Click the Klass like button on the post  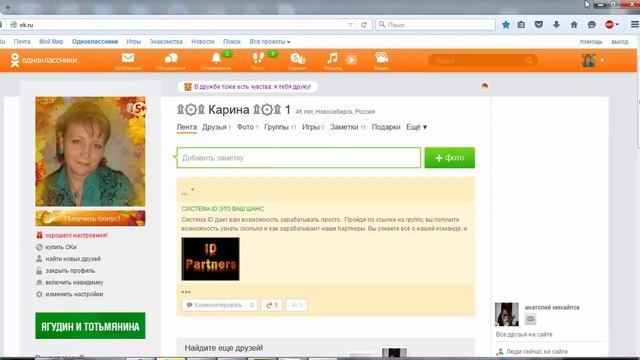tap(297, 305)
